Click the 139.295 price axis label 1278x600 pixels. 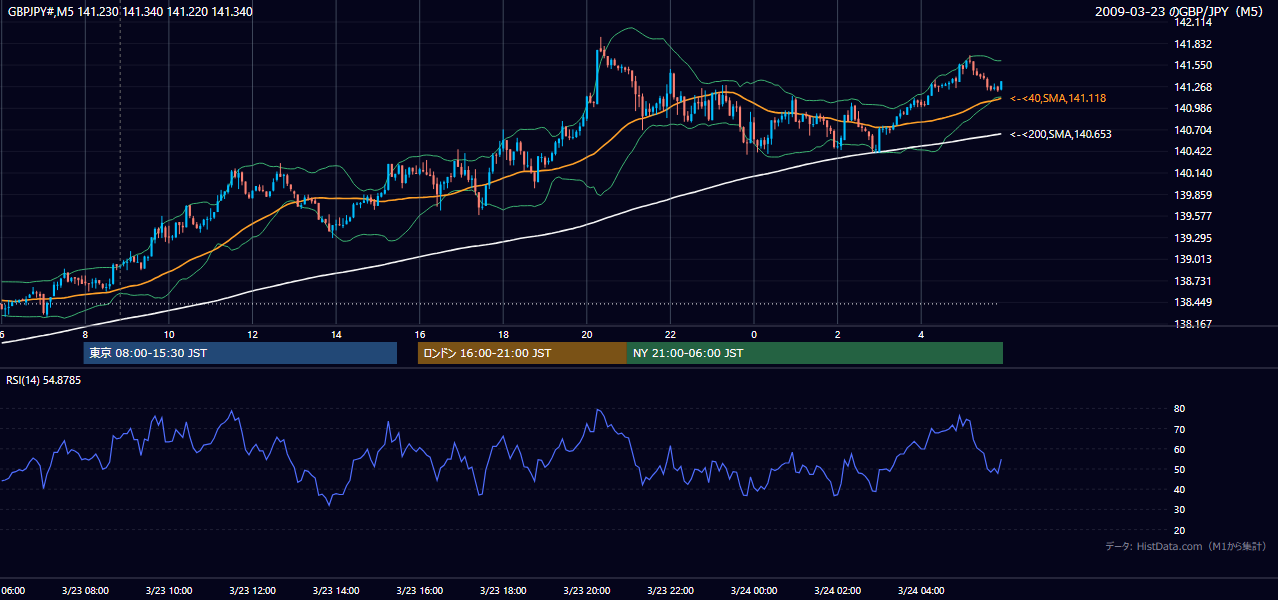(1193, 238)
